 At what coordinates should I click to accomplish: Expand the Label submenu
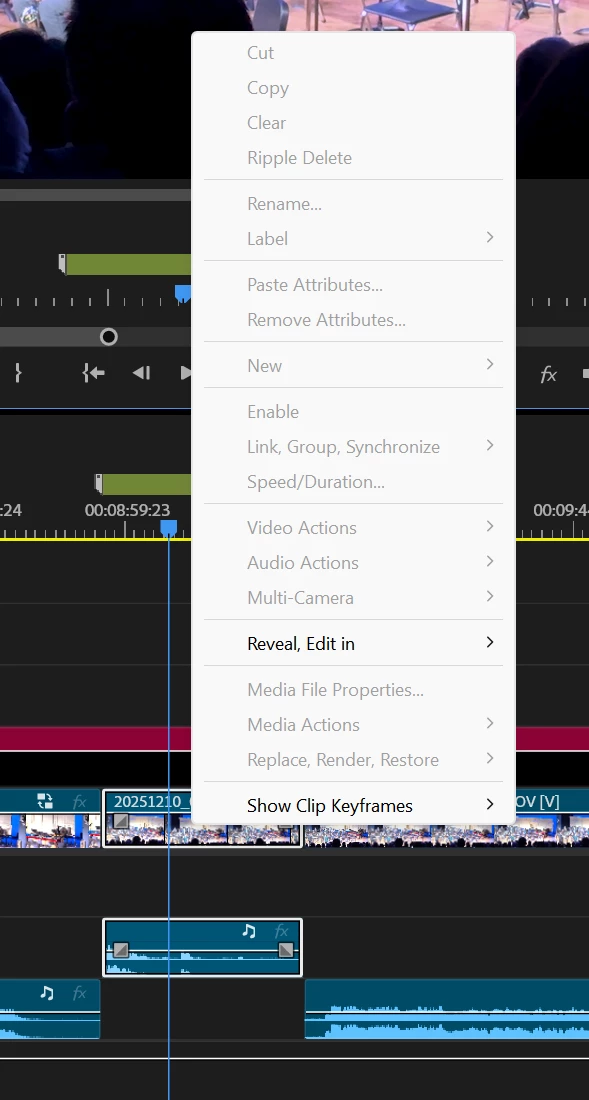(353, 239)
